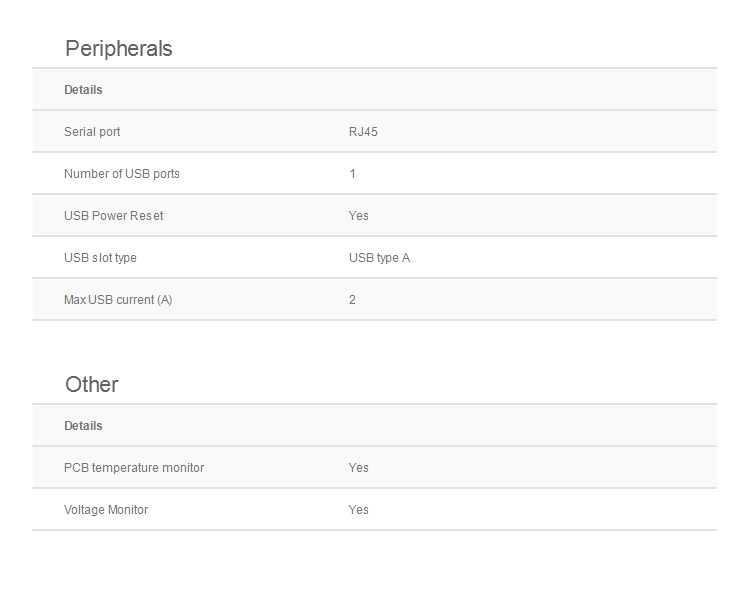Select the Number of USB ports label
Screen dimensions: 750x600
[122, 174]
